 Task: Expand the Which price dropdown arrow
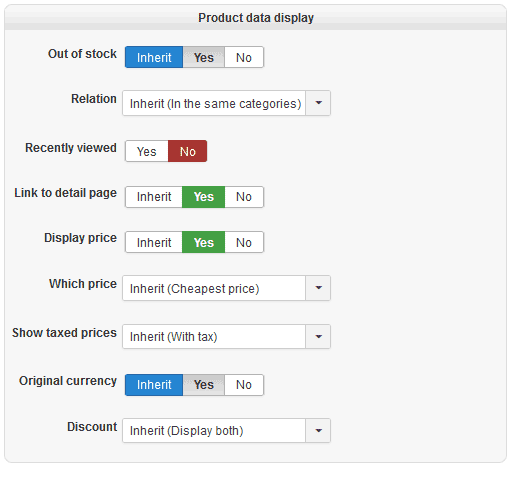point(318,288)
